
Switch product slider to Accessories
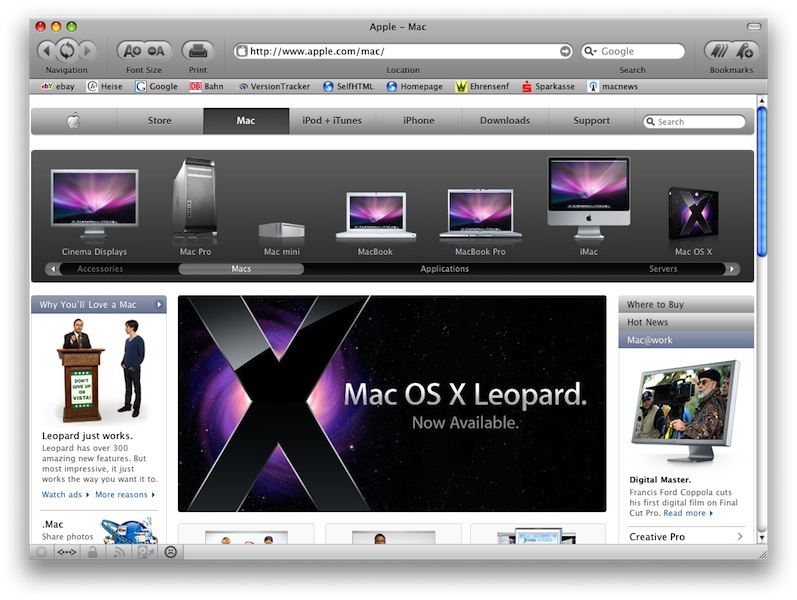[100, 269]
